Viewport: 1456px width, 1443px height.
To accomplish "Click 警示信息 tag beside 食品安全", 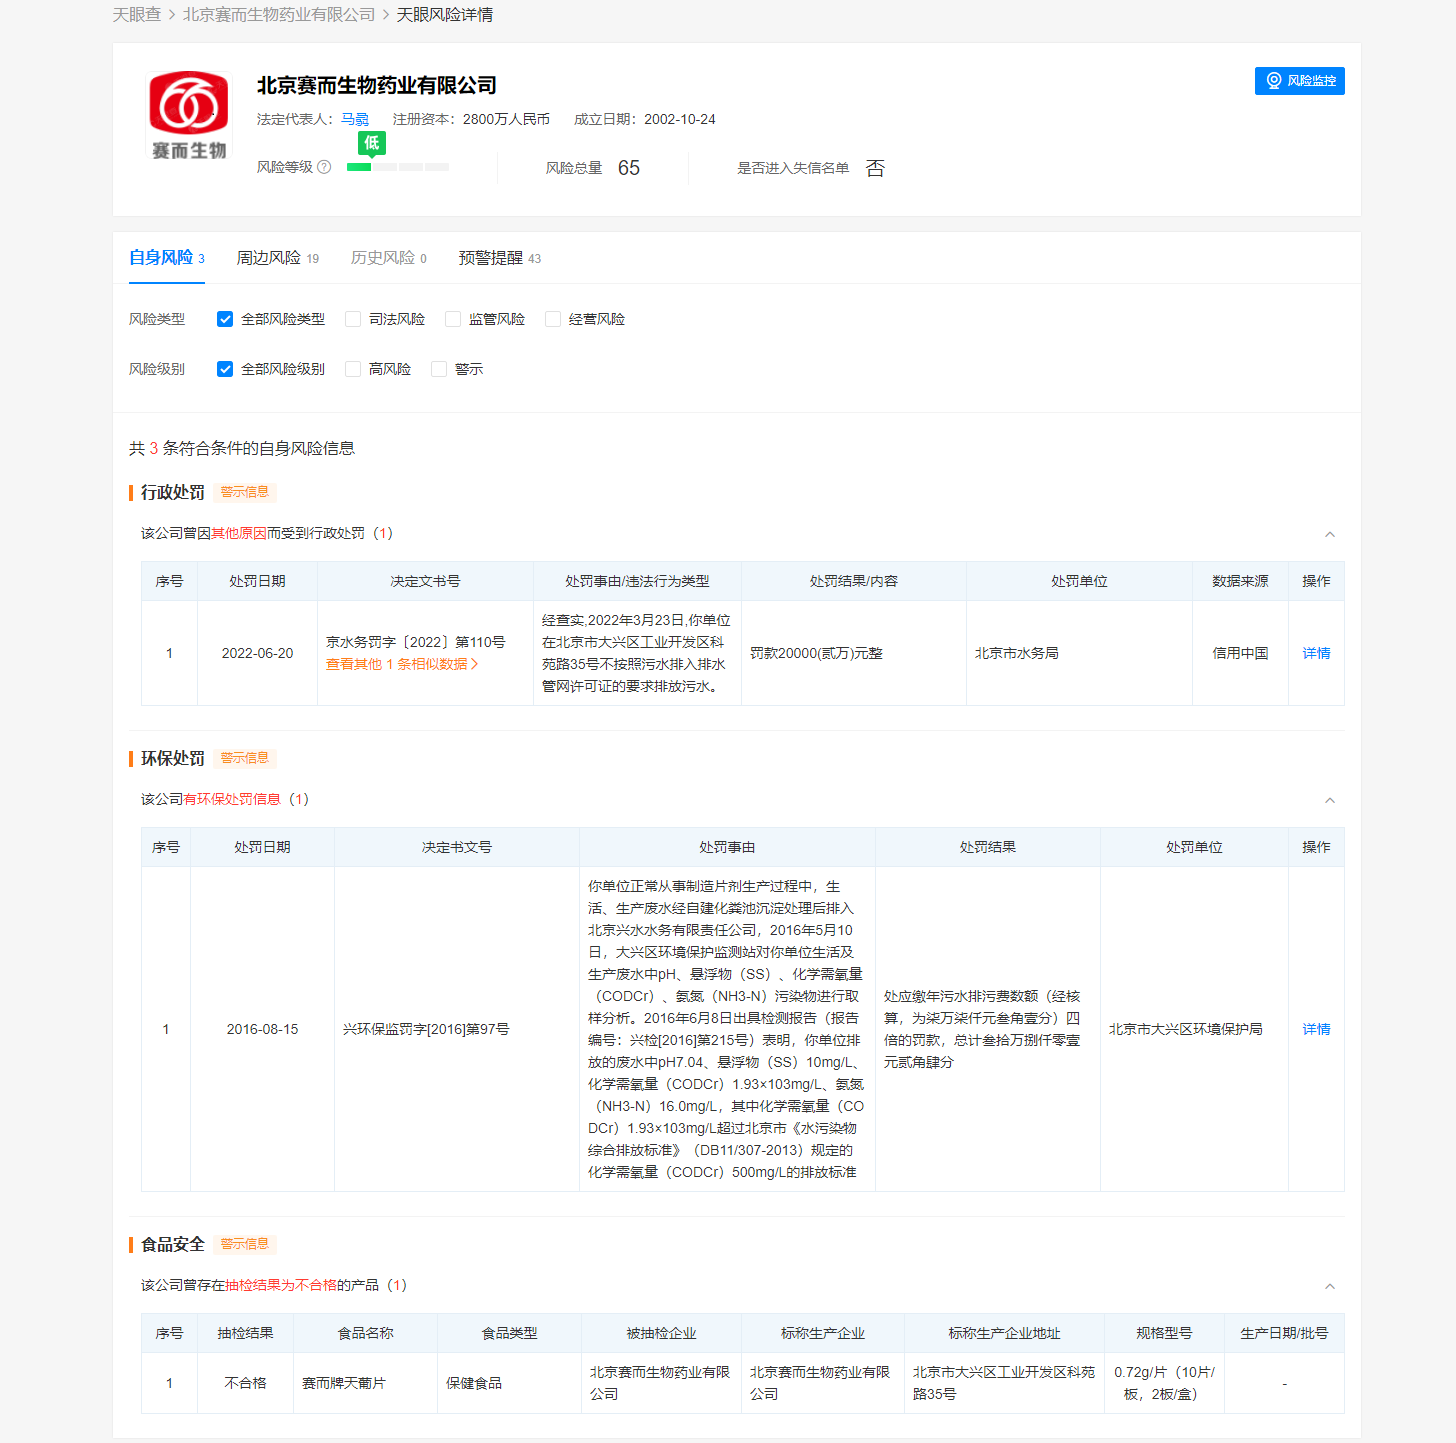I will point(245,1244).
